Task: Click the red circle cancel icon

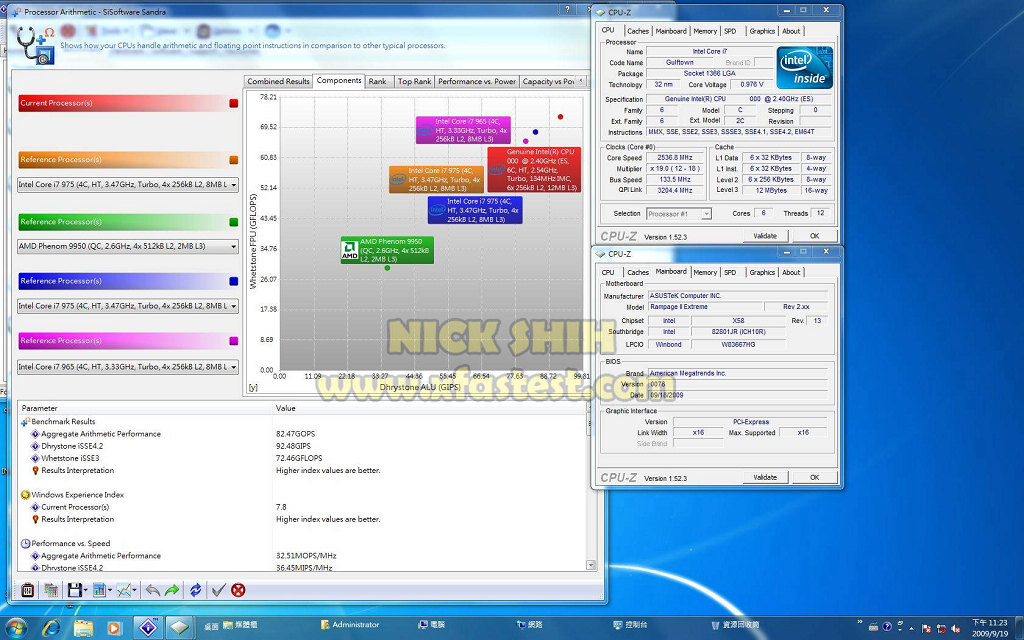Action: 238,590
